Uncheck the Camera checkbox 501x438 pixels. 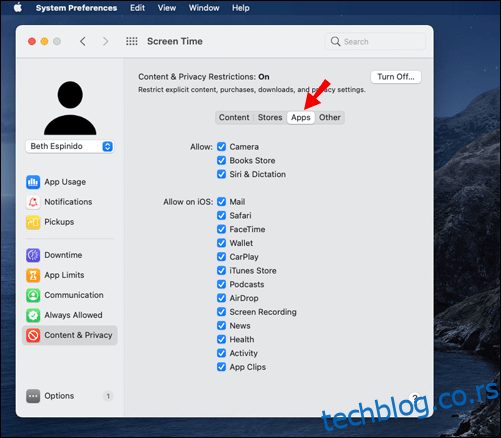point(221,147)
